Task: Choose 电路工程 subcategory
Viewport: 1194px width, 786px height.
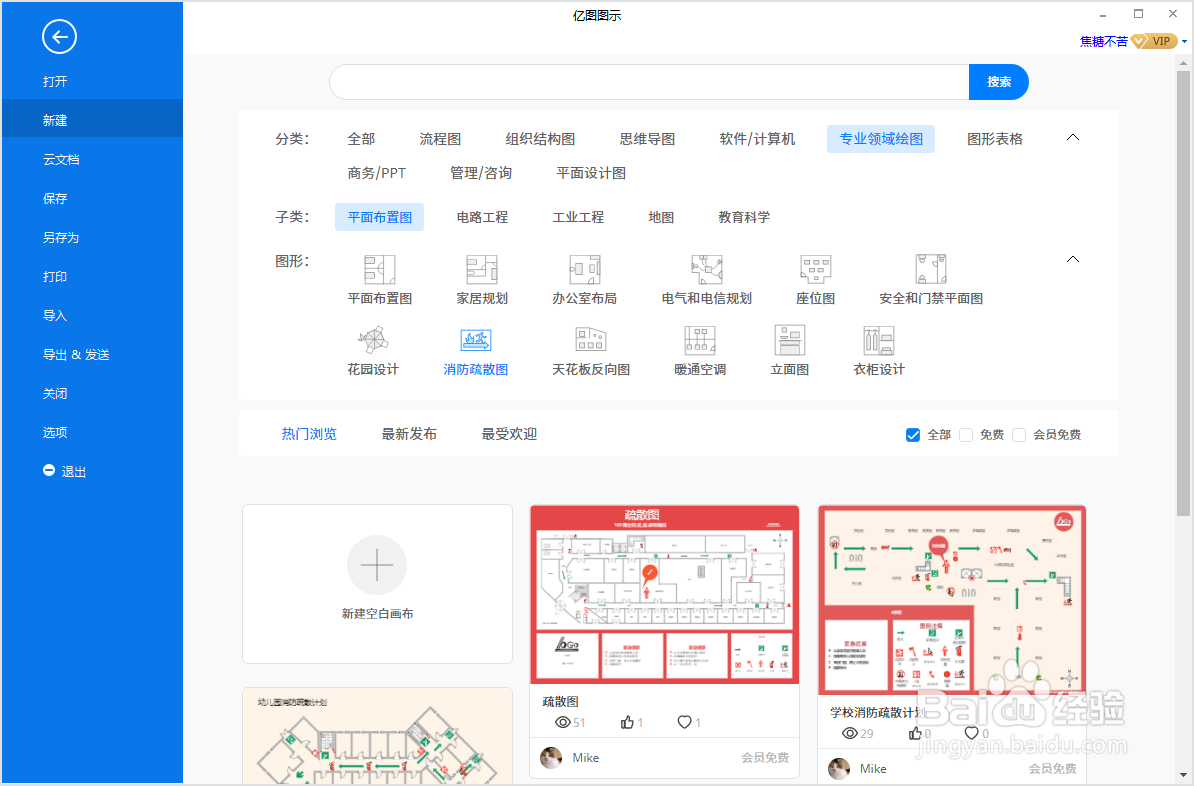Action: 482,217
